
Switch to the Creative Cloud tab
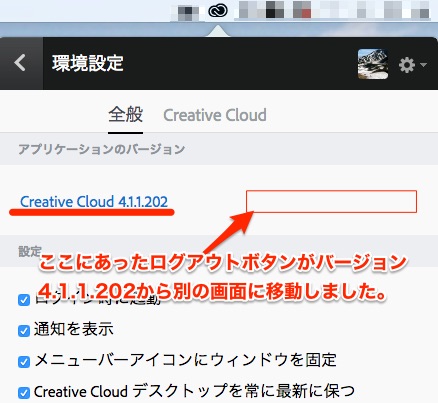pos(215,115)
